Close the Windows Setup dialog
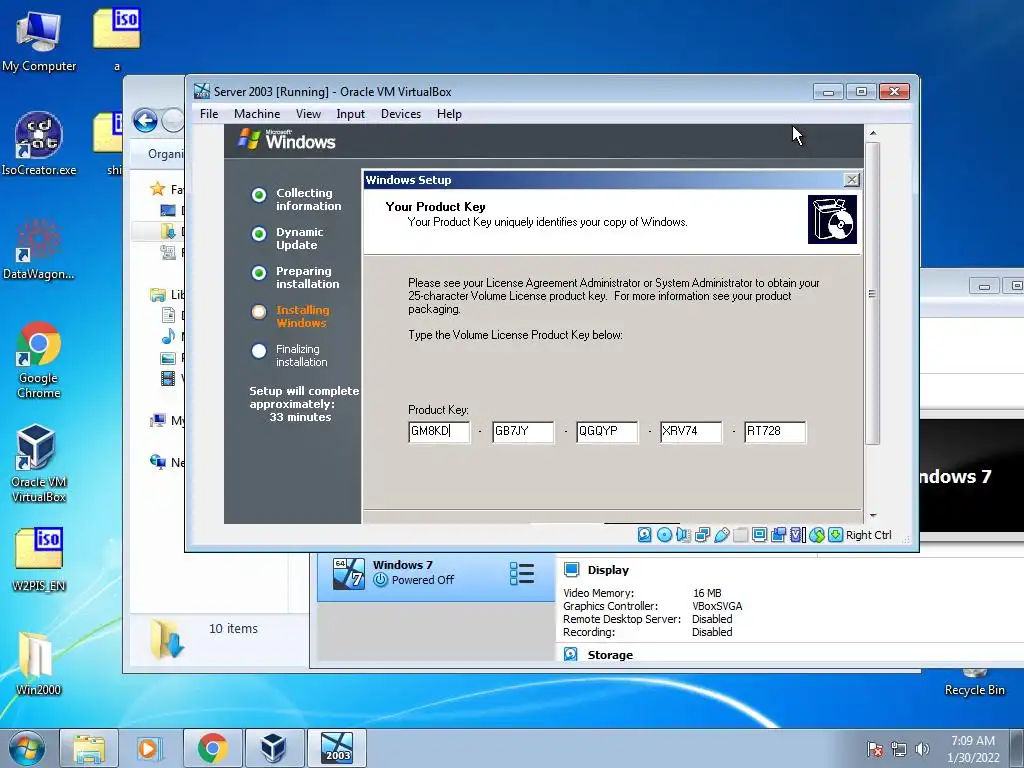Screen dimensions: 1024x768 852,180
